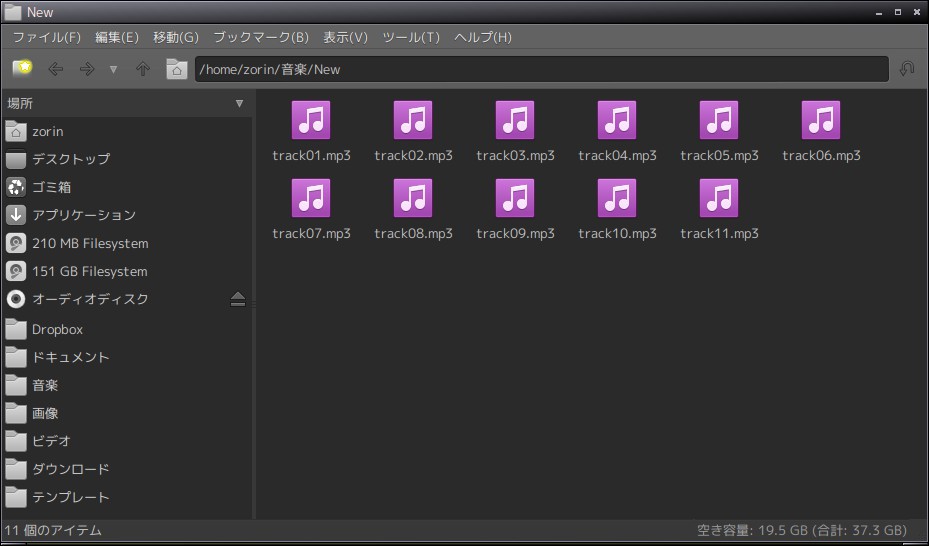Open a new tab via the star folder icon
The image size is (929, 546).
[23, 69]
